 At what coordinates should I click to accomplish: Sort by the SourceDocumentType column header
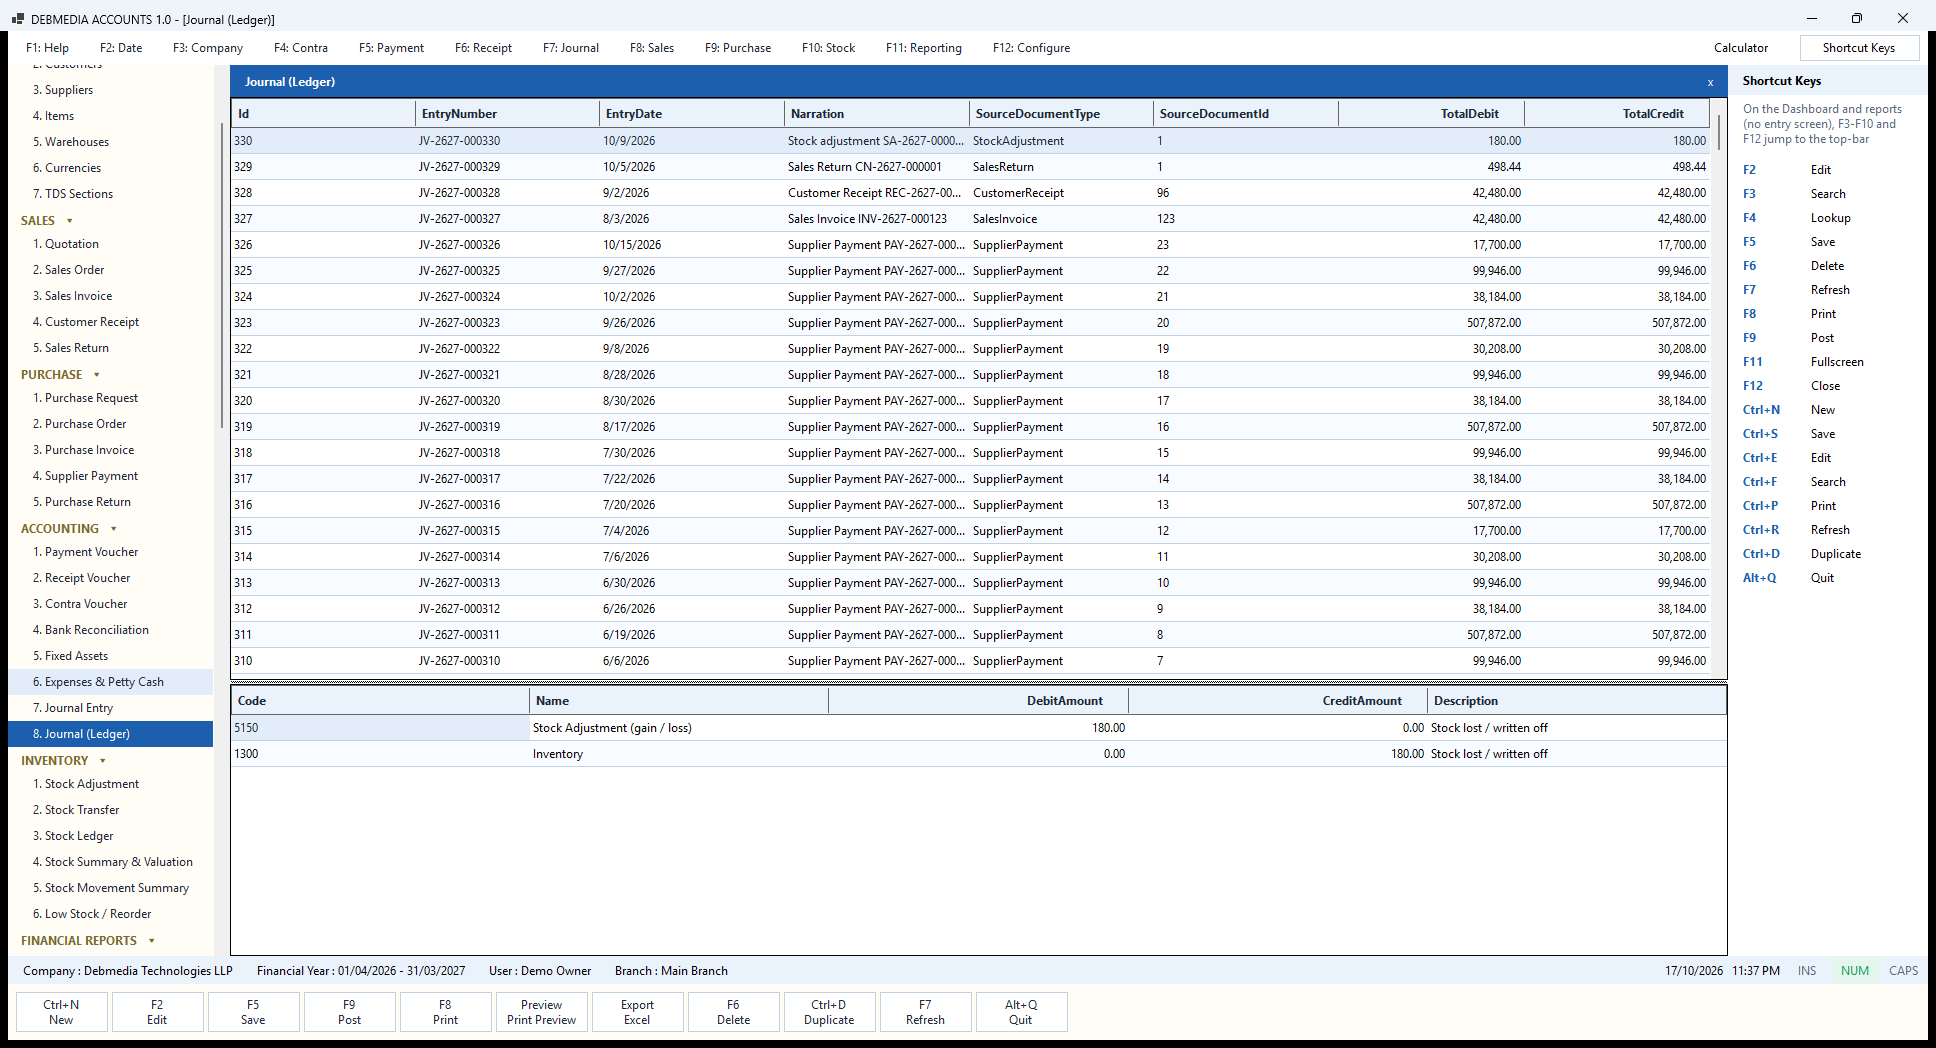(x=1061, y=114)
